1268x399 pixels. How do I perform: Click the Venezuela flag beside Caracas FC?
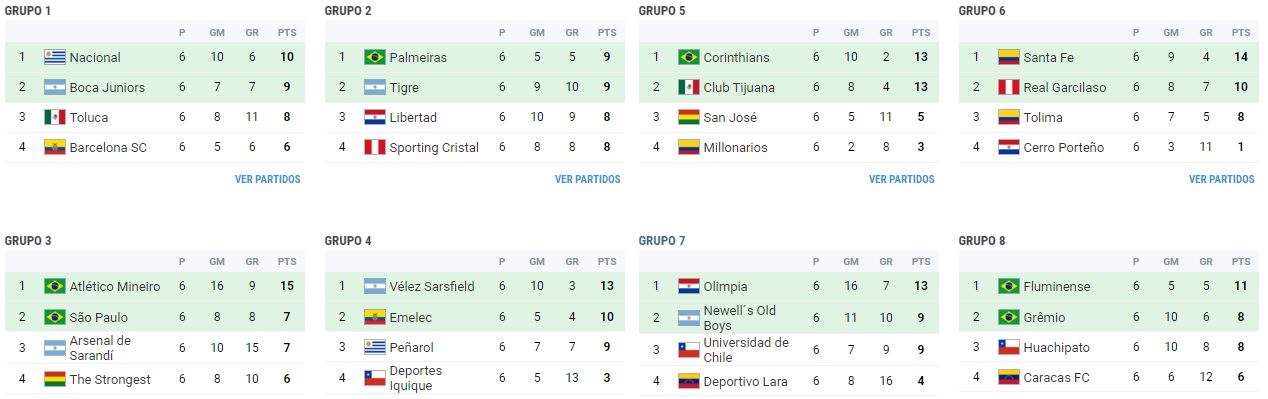(x=1009, y=377)
